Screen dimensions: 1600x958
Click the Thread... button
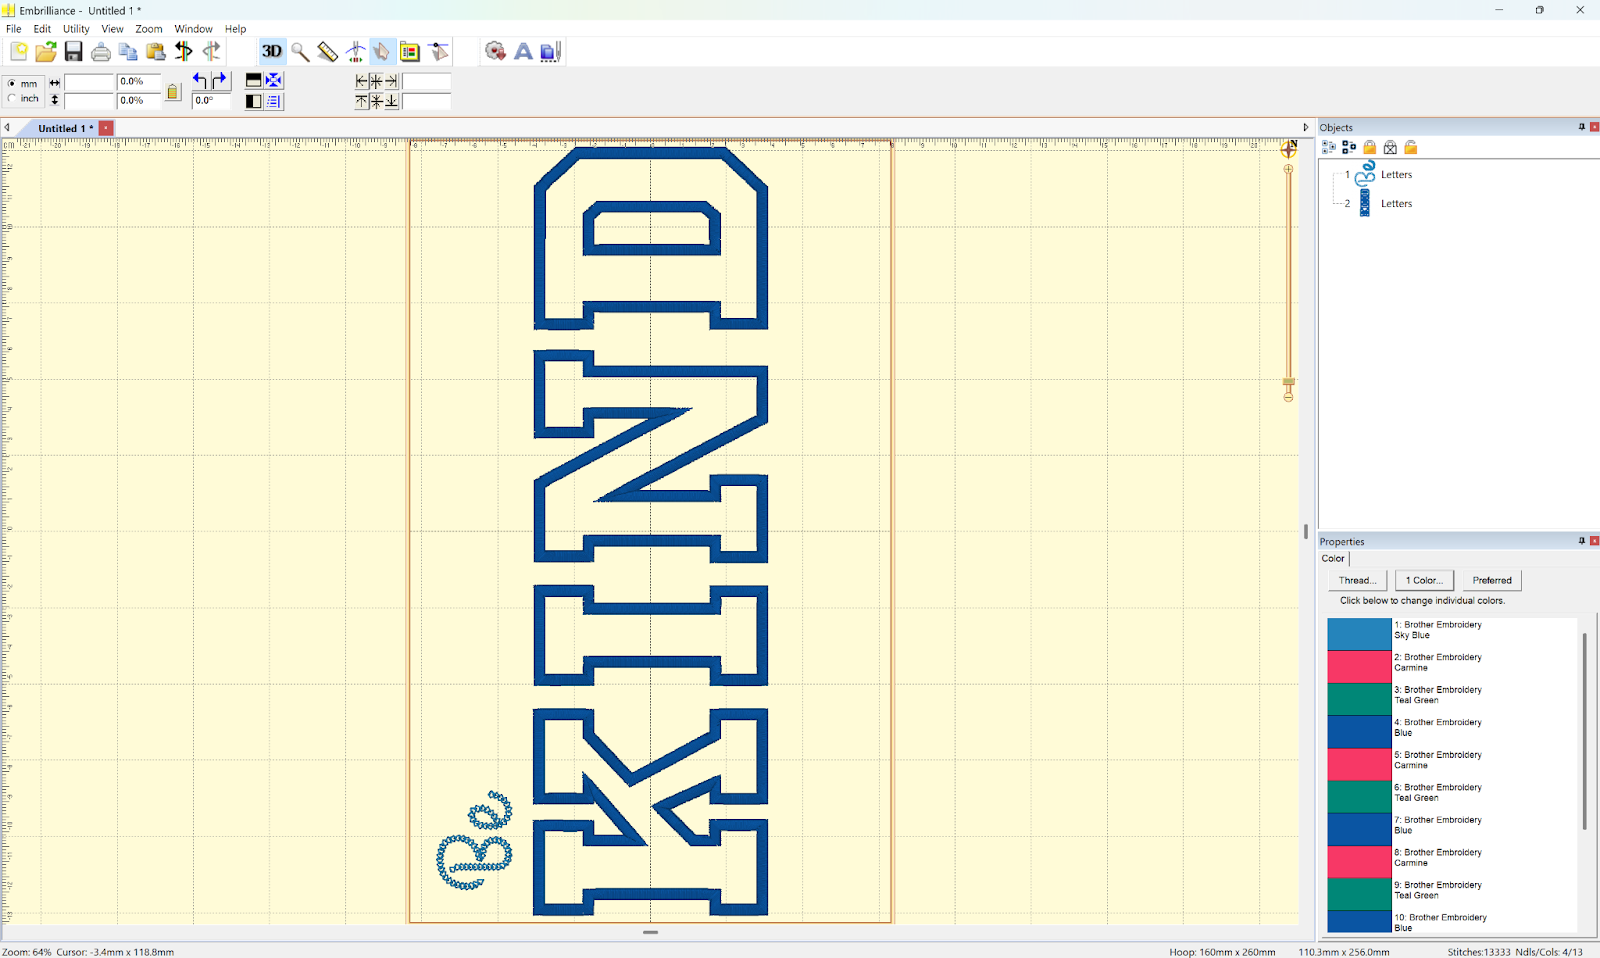click(x=1357, y=580)
